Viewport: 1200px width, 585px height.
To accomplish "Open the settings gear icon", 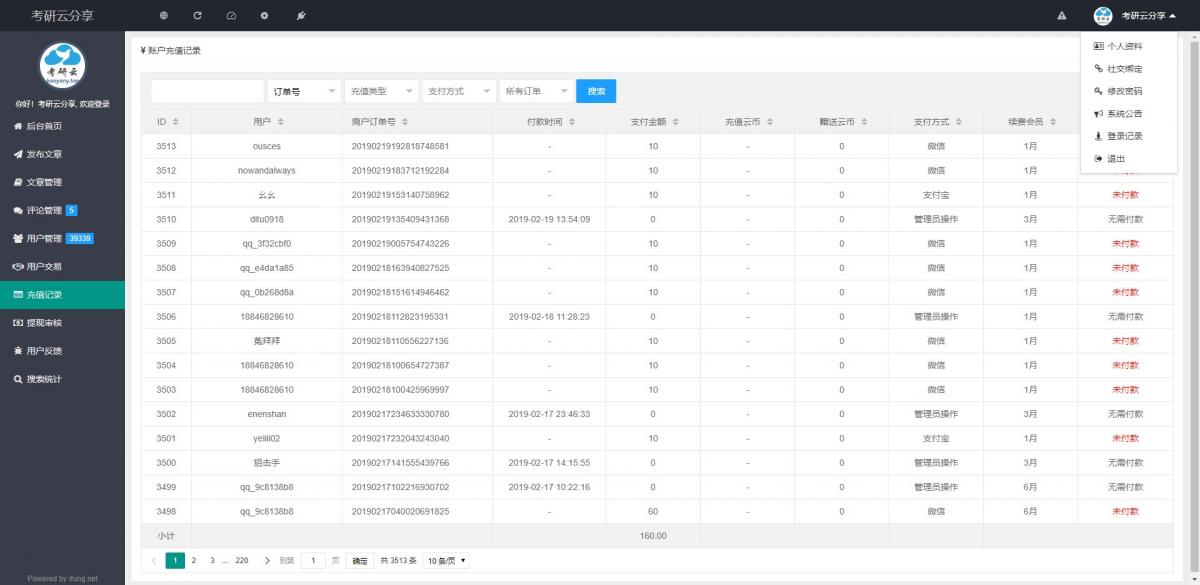I will point(265,16).
